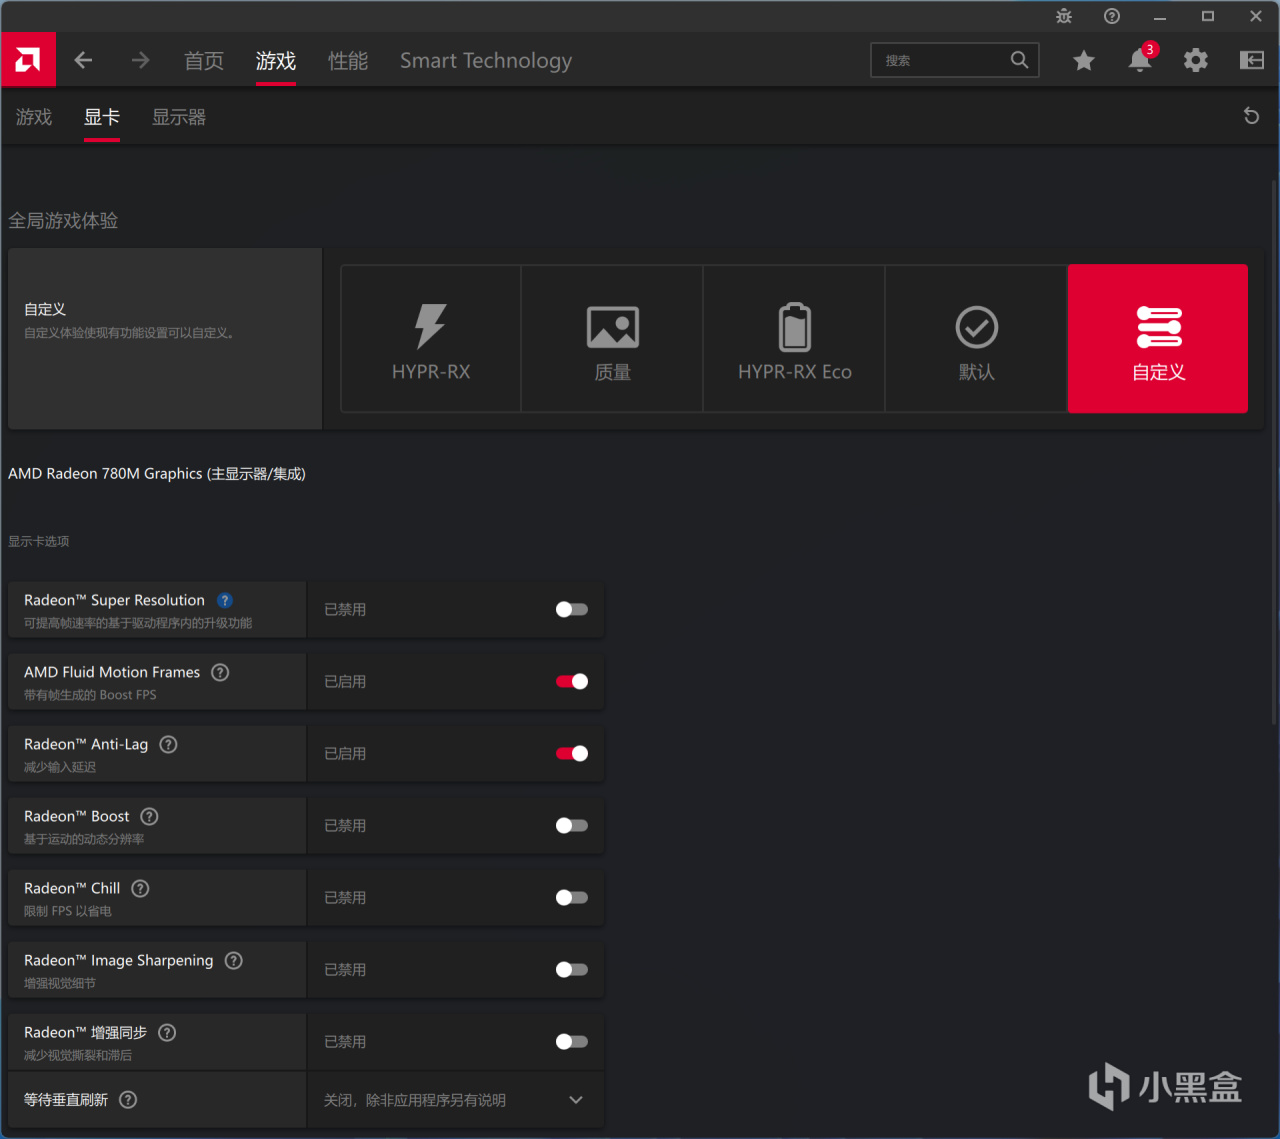Select the 游戏 main tab

pyautogui.click(x=276, y=61)
